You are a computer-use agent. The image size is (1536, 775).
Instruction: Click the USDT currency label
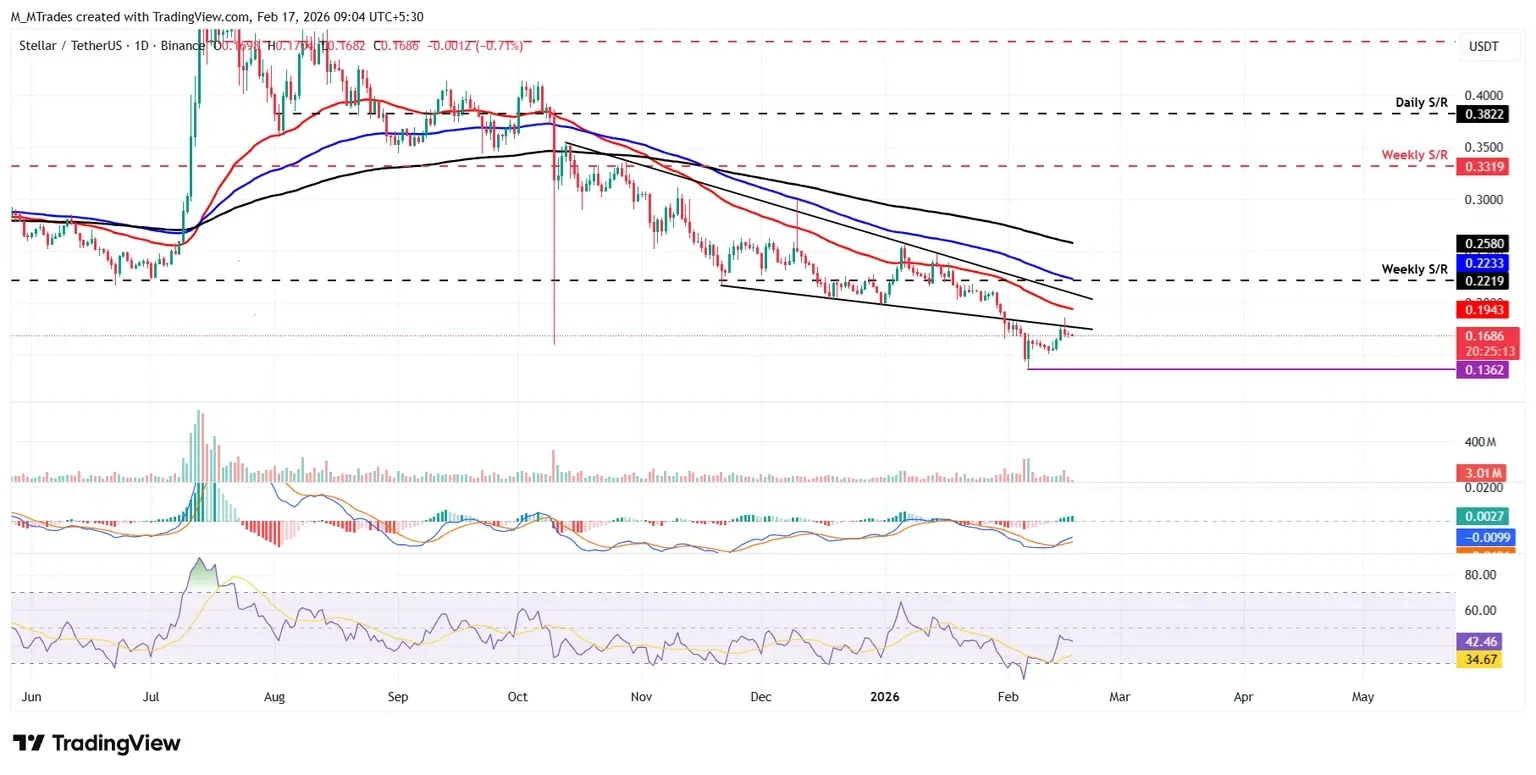[1484, 46]
